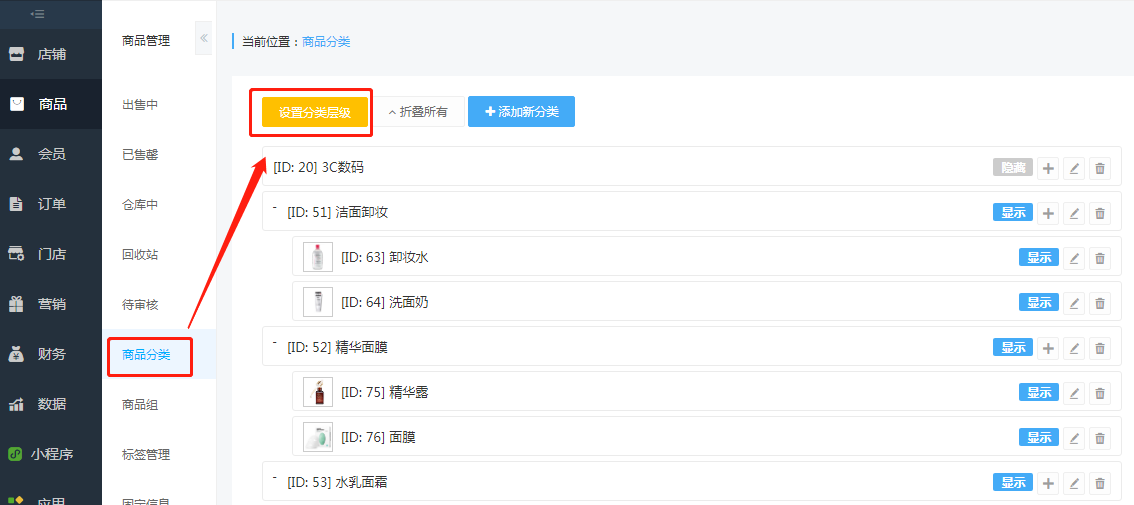Click the 财务 money bag icon
The width and height of the screenshot is (1134, 505).
[16, 355]
